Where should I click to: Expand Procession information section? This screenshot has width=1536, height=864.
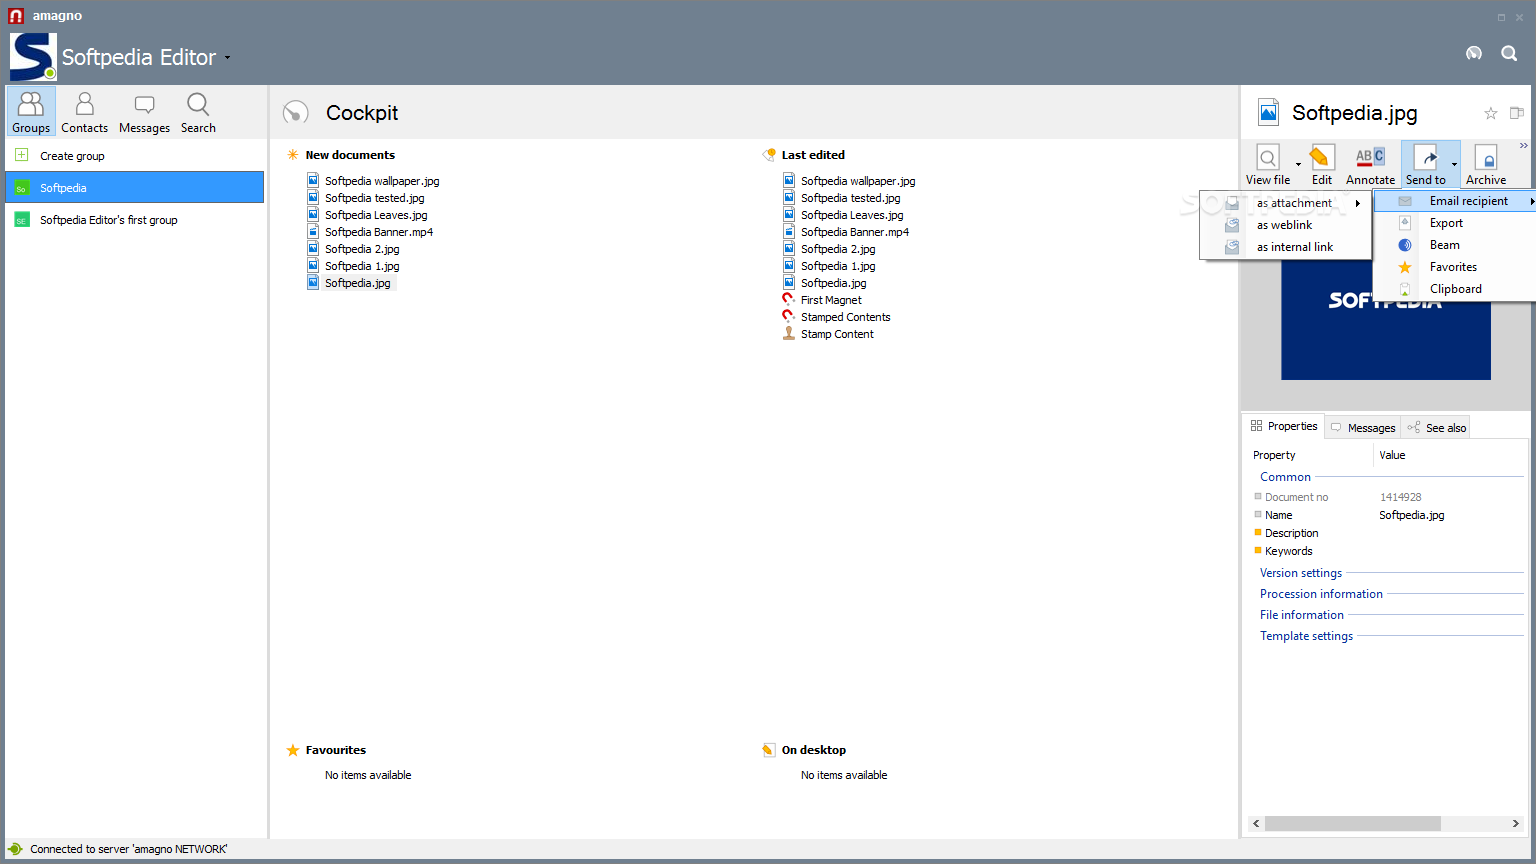point(1321,594)
